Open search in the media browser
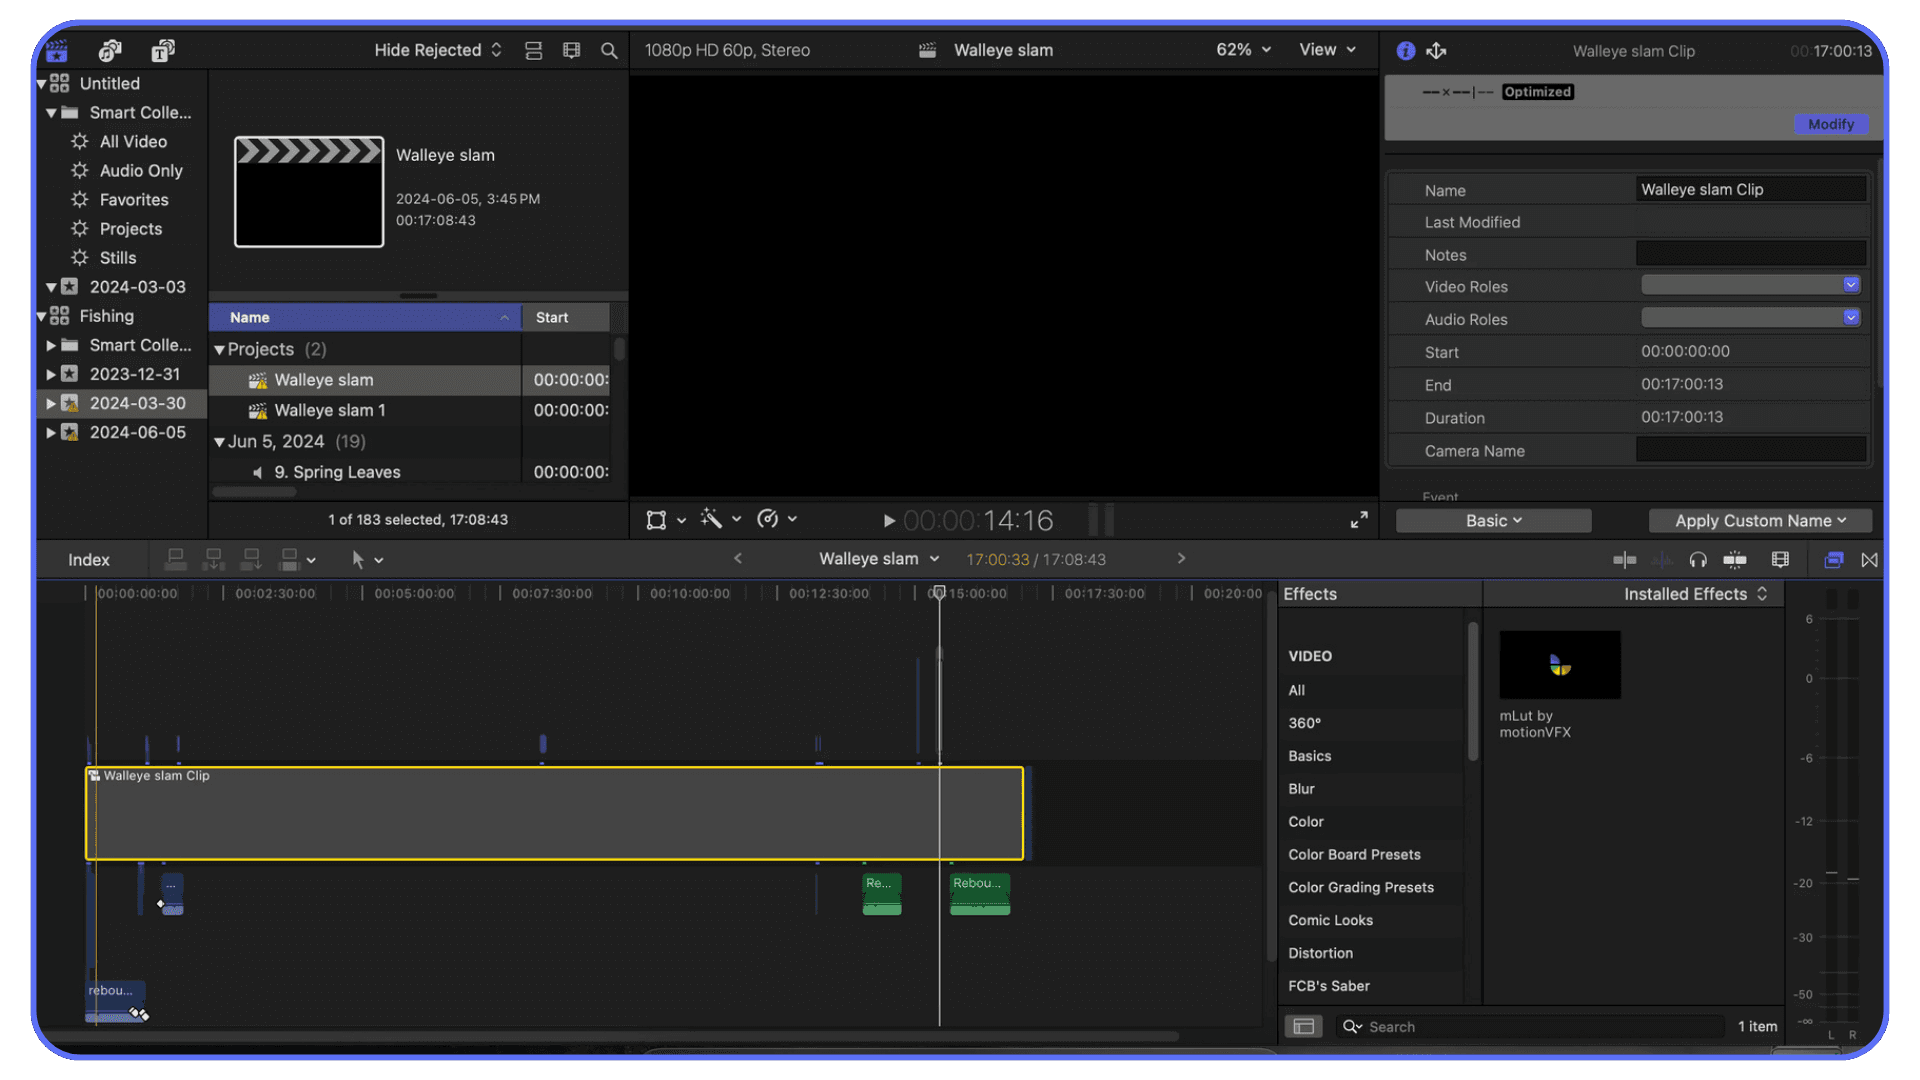 (609, 50)
